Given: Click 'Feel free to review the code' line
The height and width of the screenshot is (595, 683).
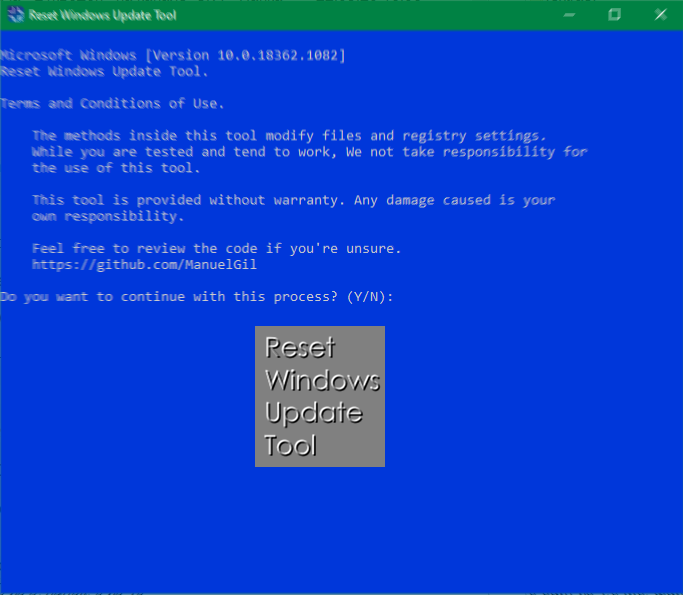Looking at the screenshot, I should (x=216, y=248).
